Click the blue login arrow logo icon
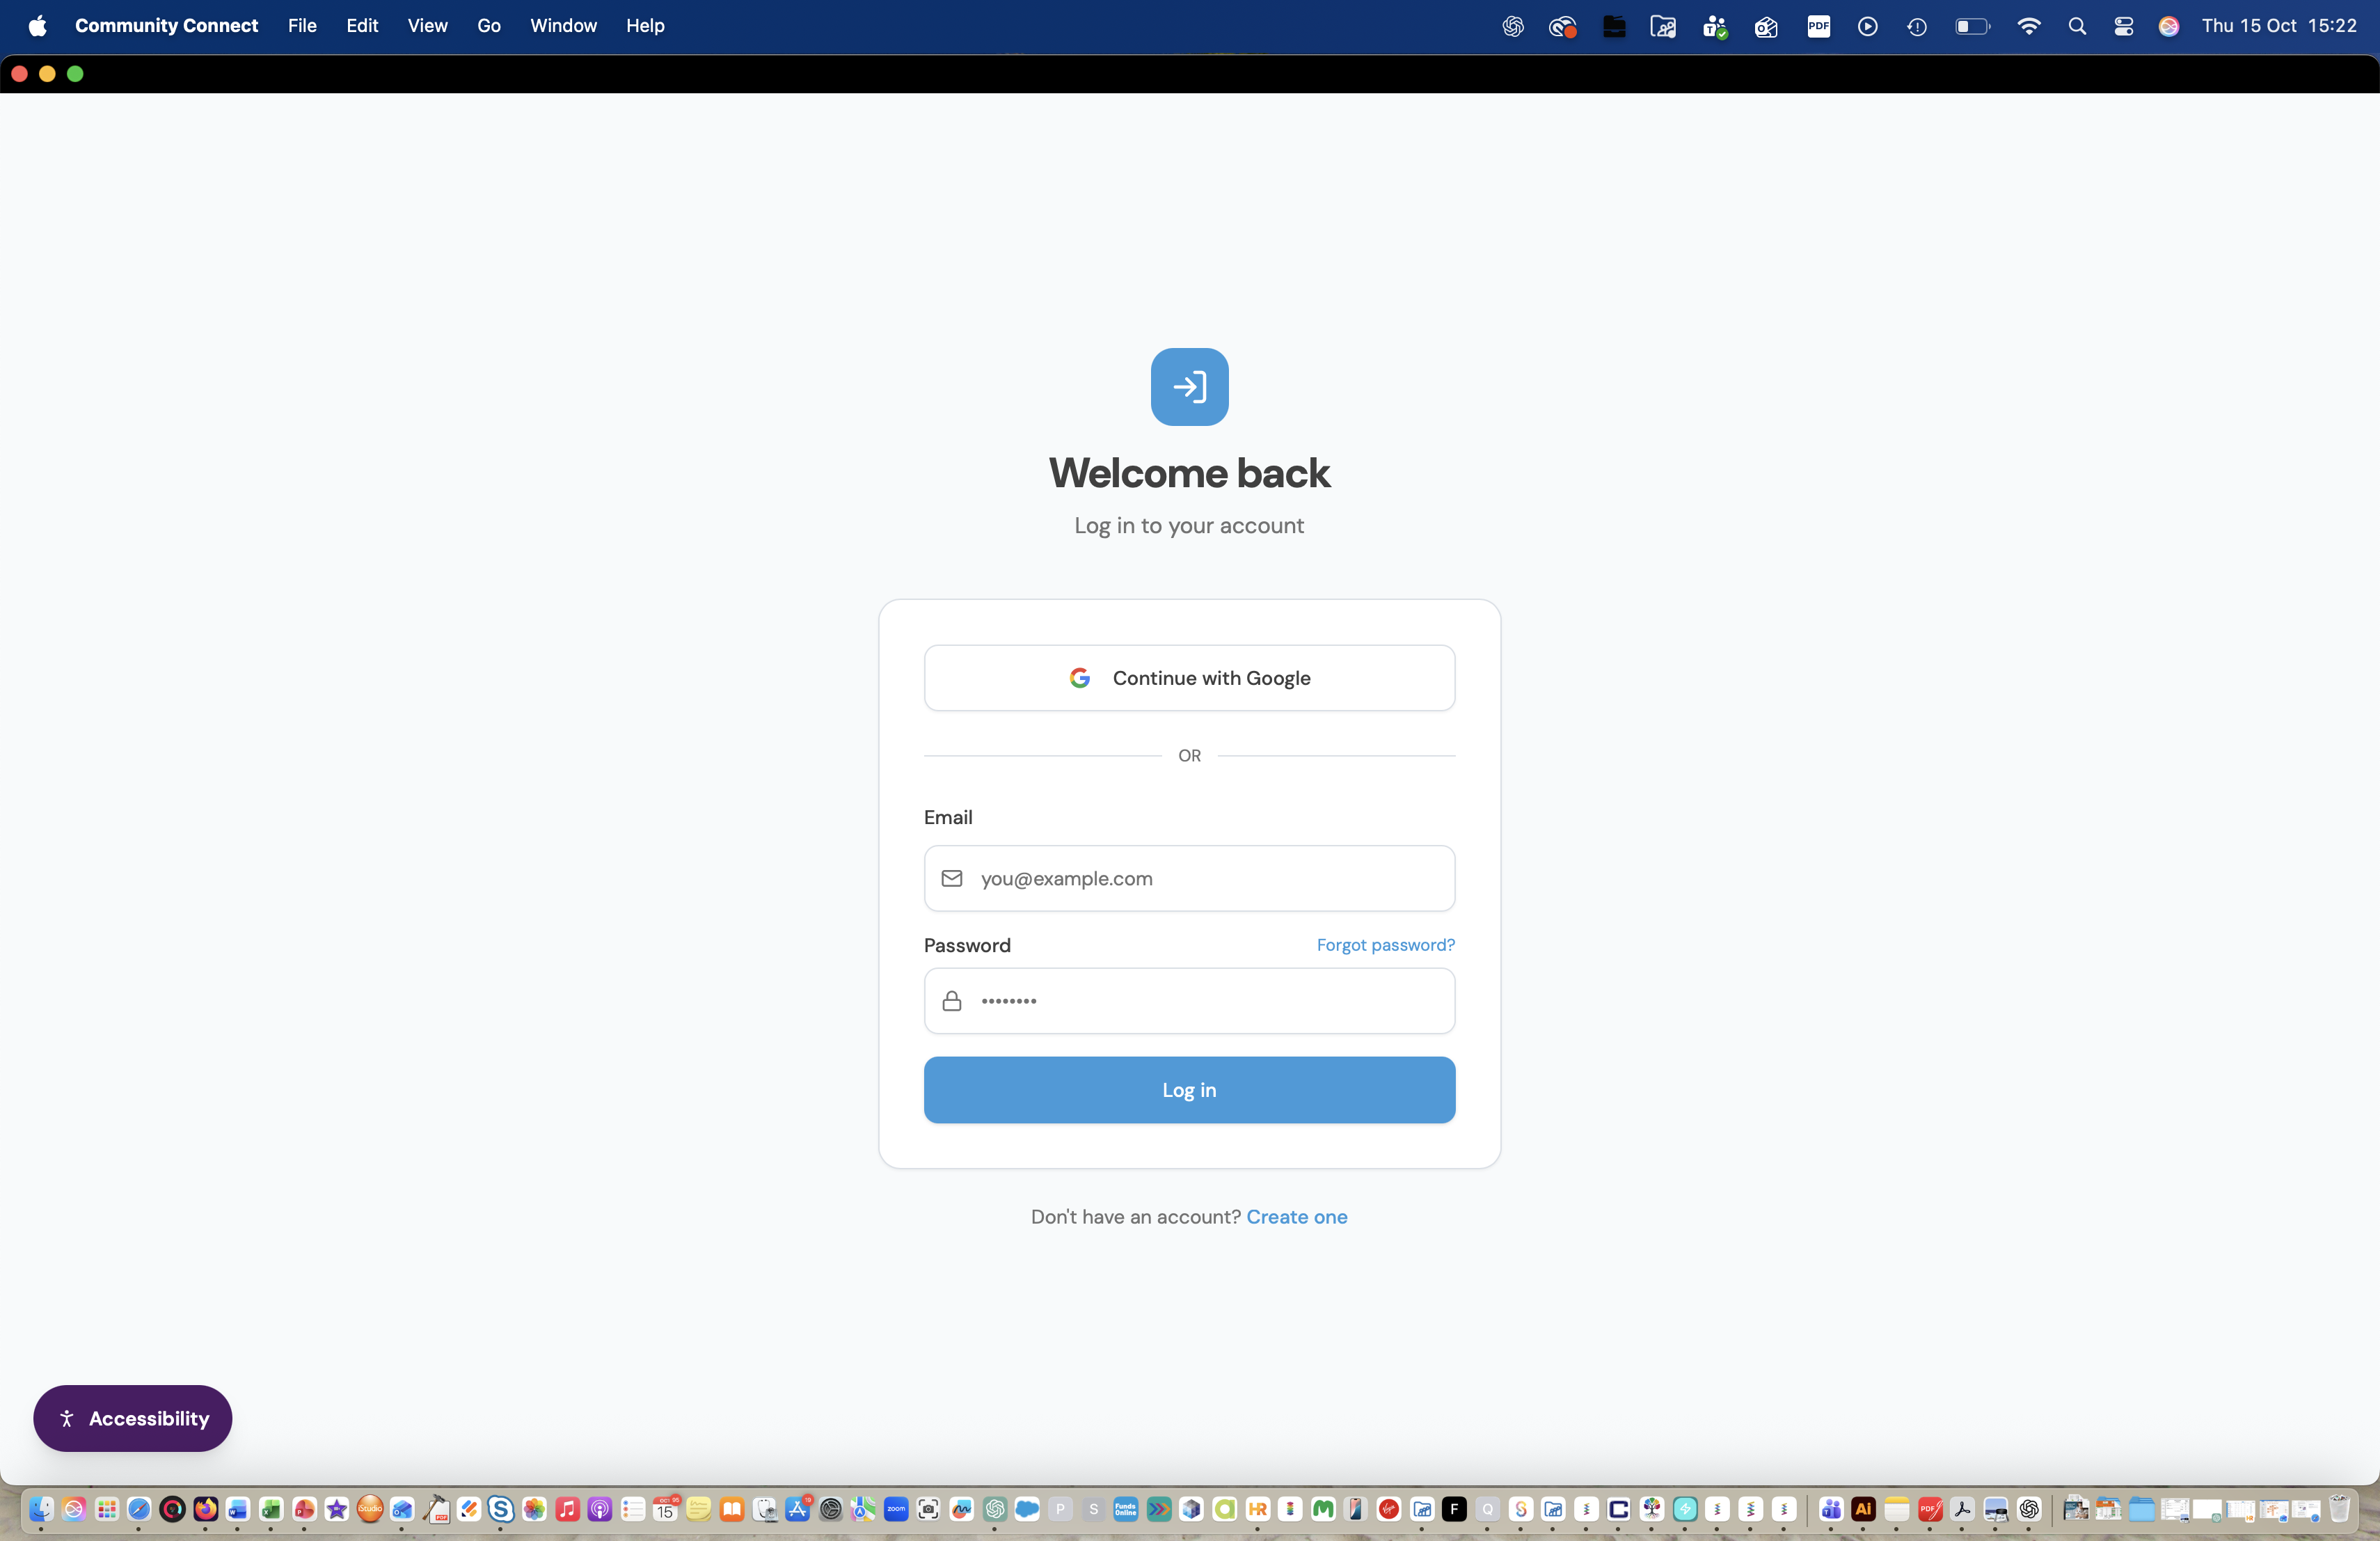This screenshot has height=1541, width=2380. [1189, 387]
